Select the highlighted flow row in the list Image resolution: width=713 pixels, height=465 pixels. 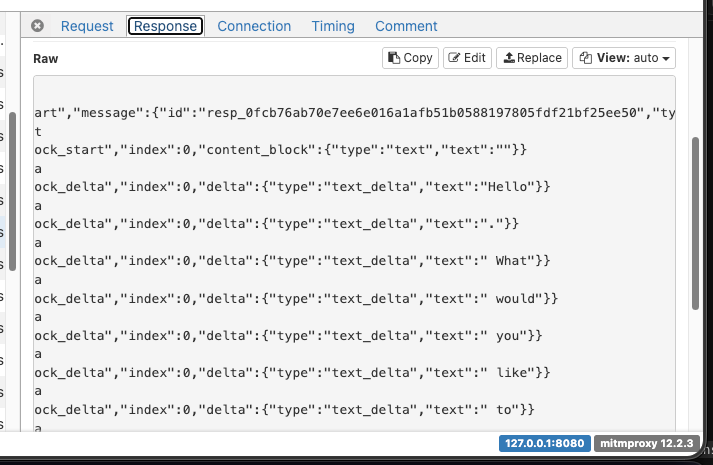2,232
